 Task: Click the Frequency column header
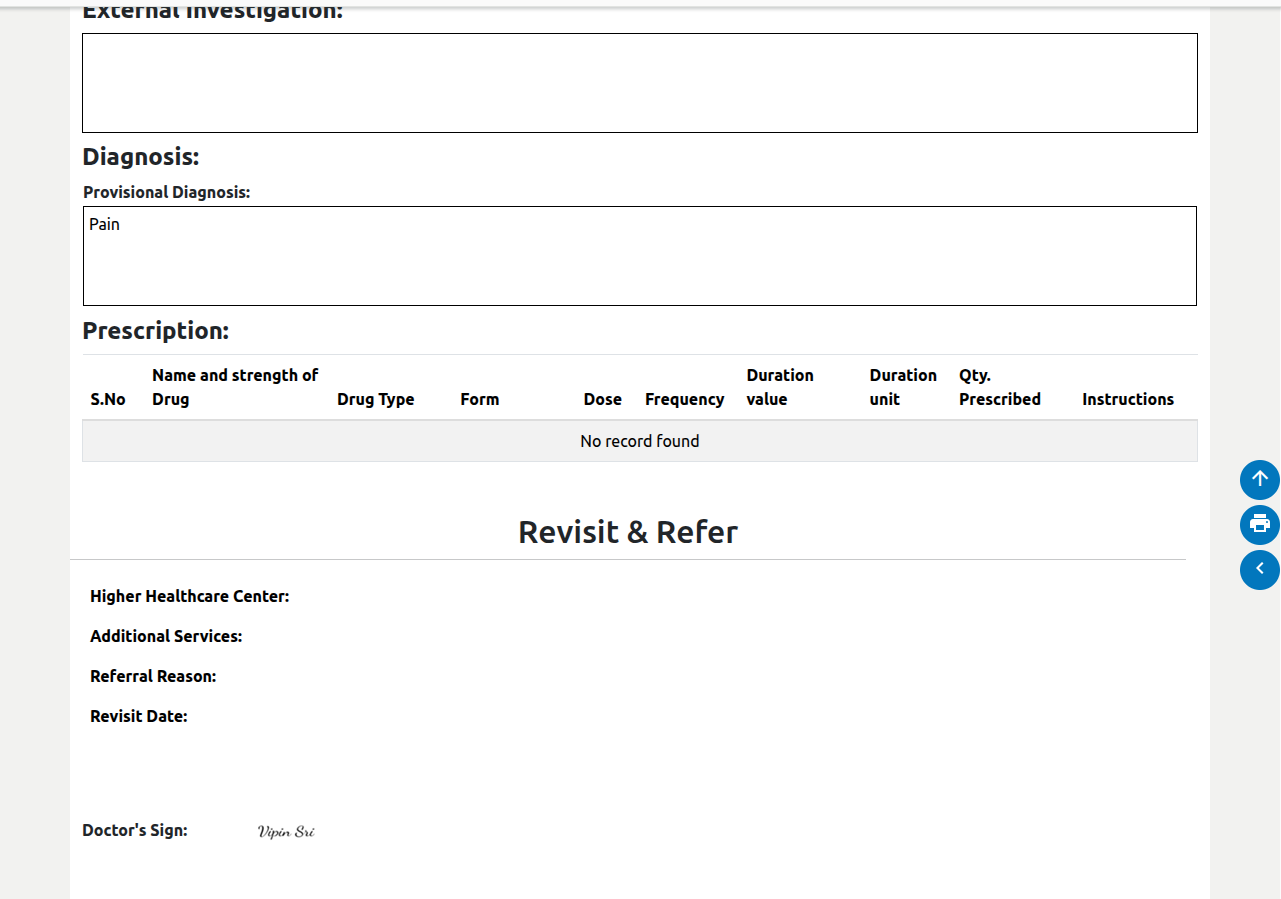[684, 399]
